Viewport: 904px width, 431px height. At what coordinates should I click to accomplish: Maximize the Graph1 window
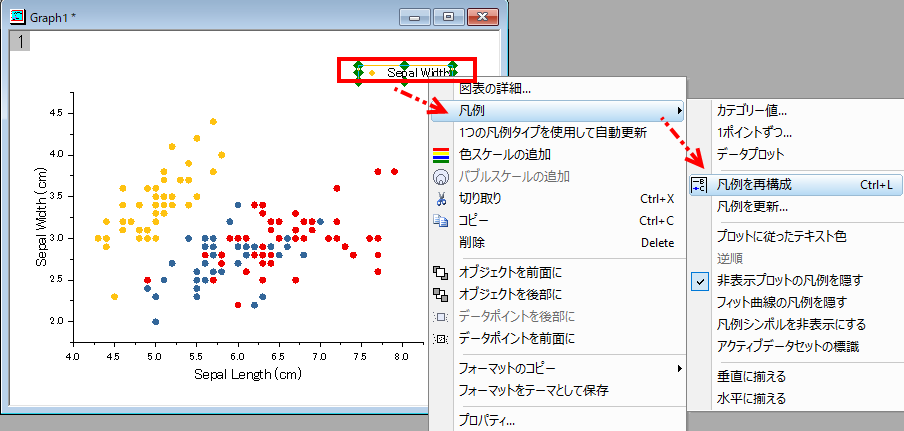point(449,17)
